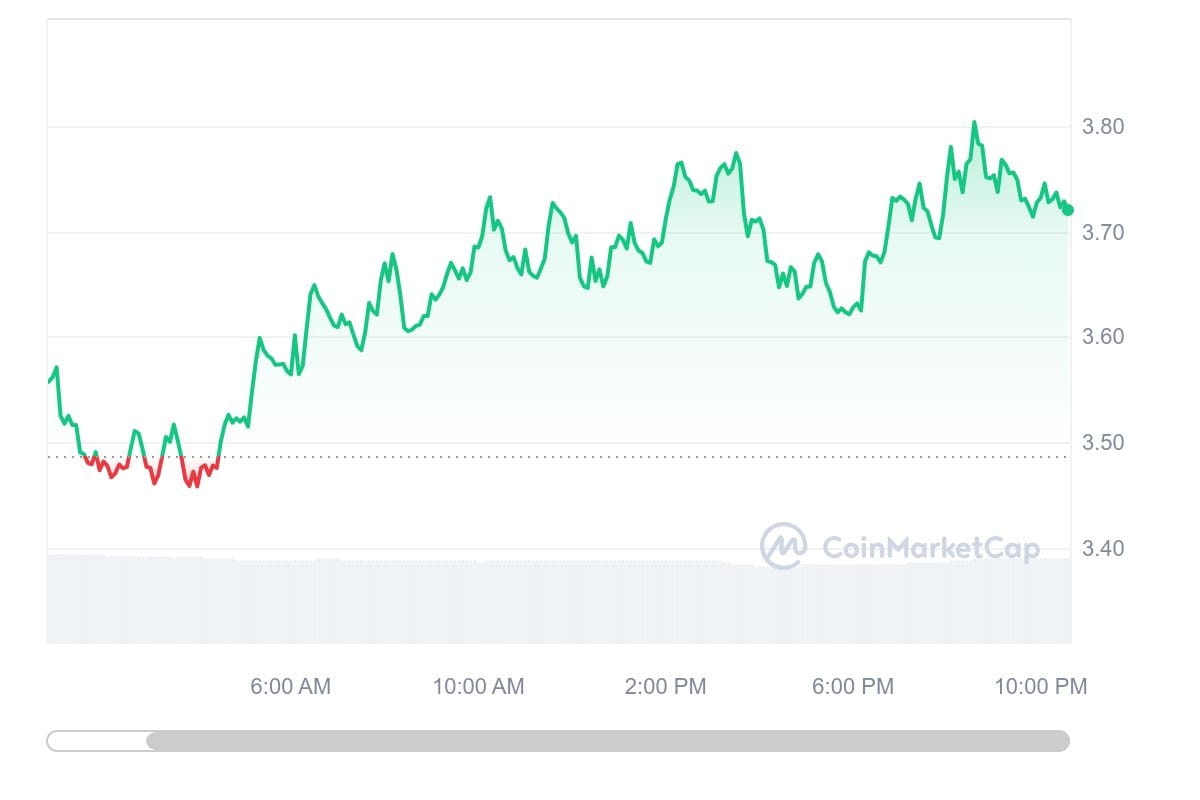
Task: Click the empty scrollbar track left of the thumb
Action: click(96, 741)
